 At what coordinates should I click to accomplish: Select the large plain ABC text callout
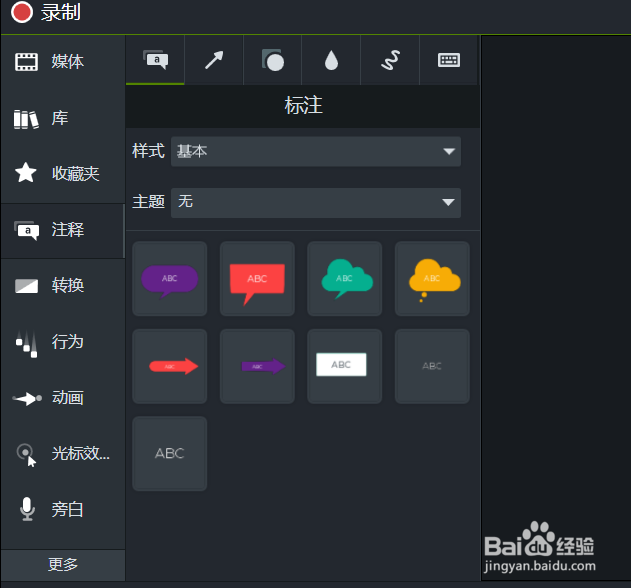pyautogui.click(x=169, y=454)
